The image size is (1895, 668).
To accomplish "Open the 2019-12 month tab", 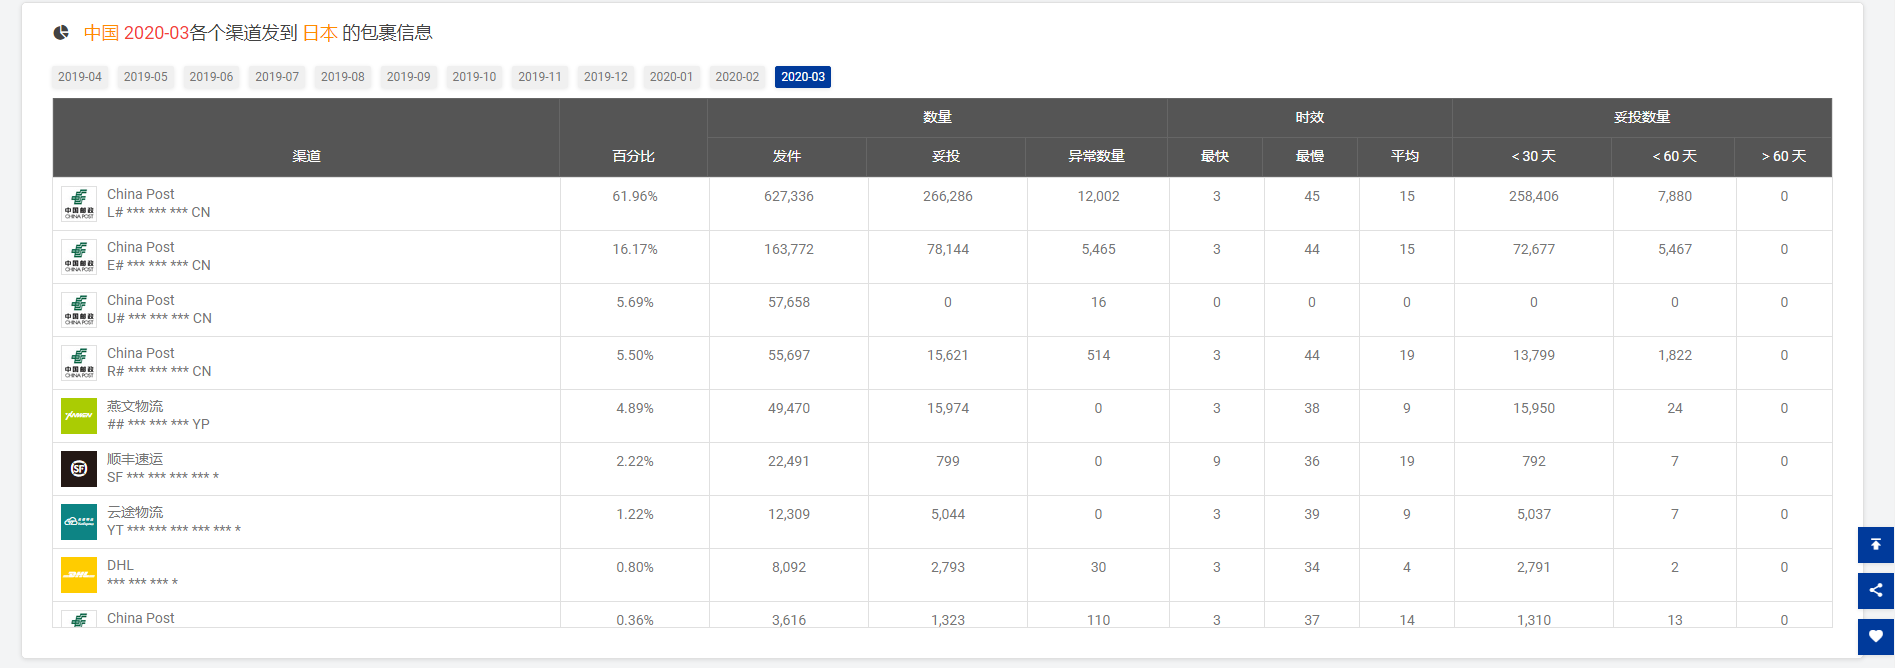I will (x=606, y=77).
